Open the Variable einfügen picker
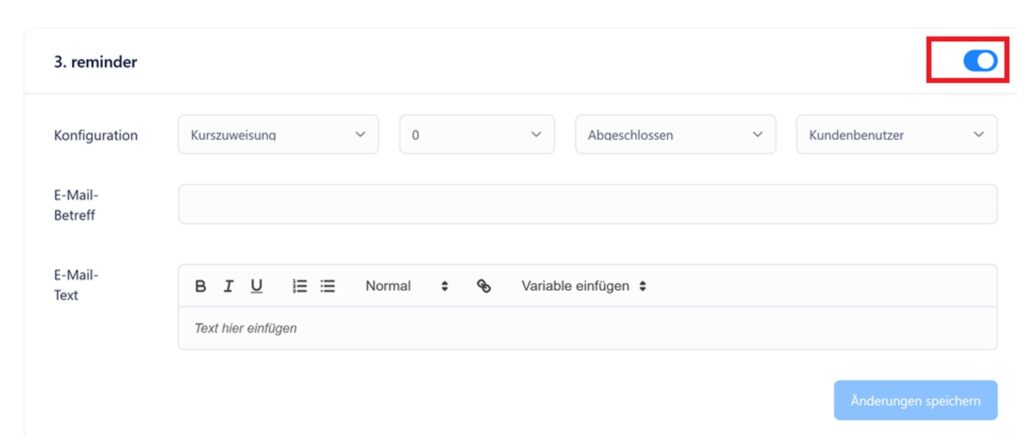 [584, 286]
